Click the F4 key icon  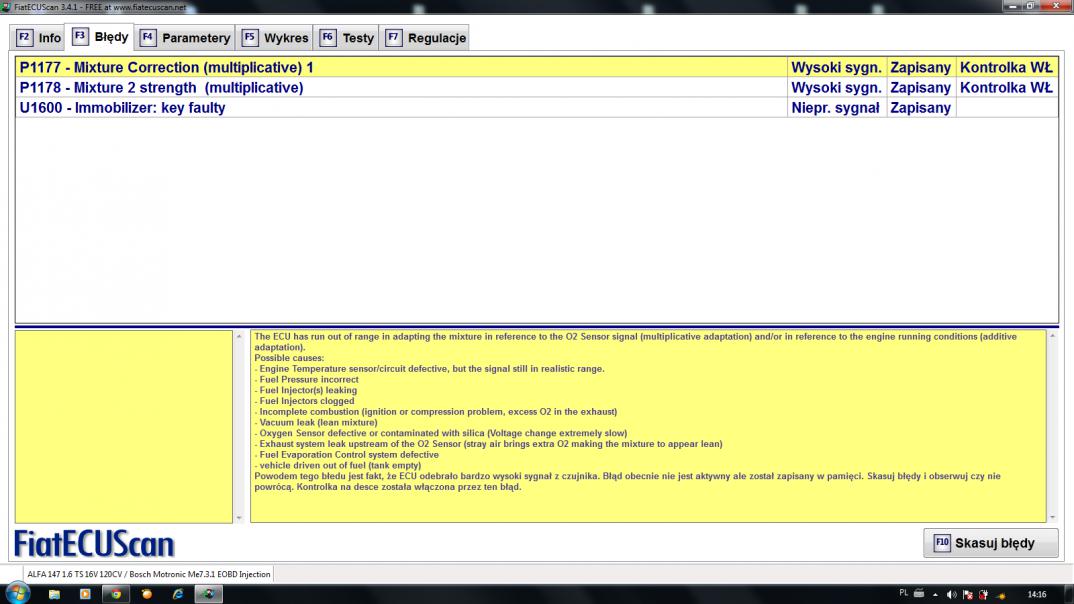[x=148, y=38]
